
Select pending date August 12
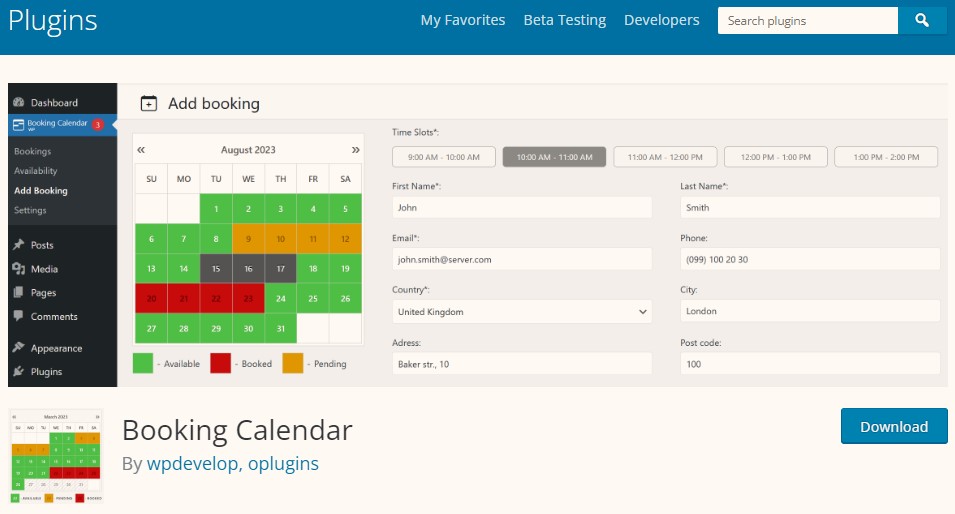tap(345, 239)
